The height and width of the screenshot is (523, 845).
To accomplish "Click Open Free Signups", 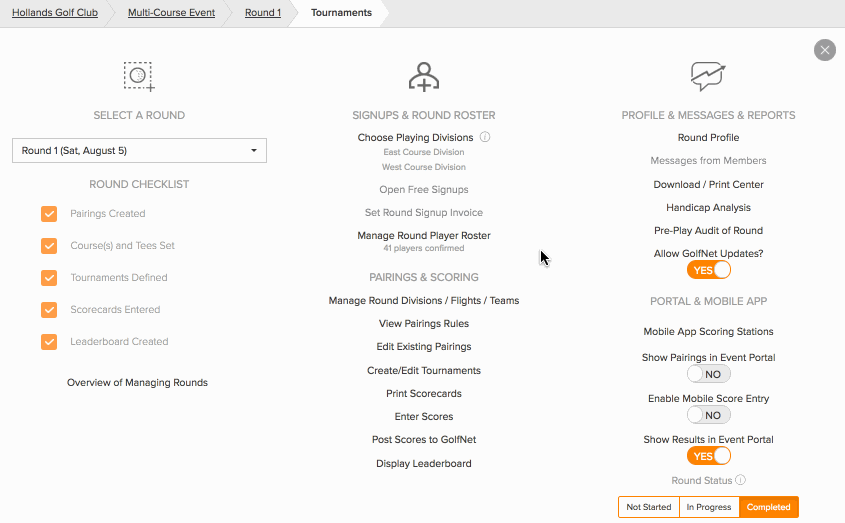I will [x=424, y=190].
